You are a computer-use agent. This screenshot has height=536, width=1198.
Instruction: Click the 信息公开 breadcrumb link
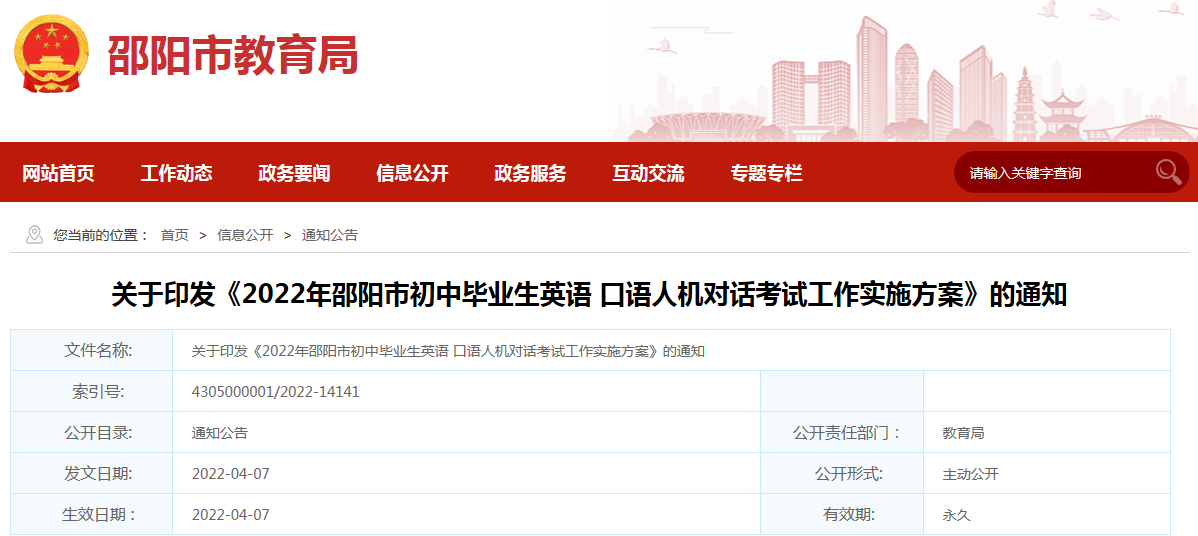(x=245, y=235)
